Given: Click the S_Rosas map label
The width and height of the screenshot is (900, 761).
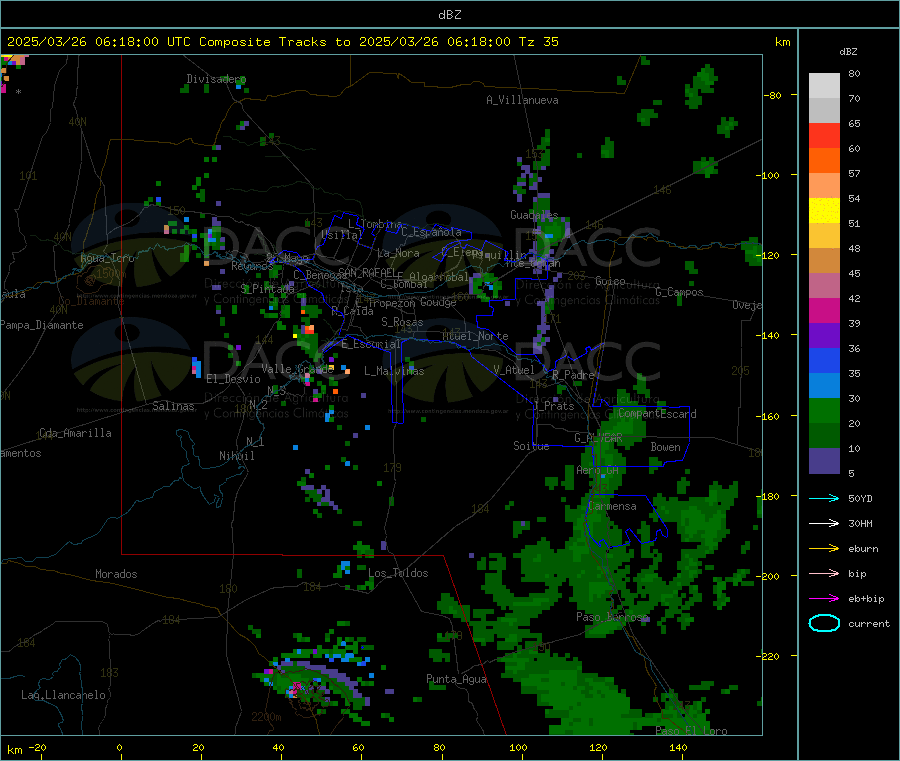Looking at the screenshot, I should [x=402, y=322].
